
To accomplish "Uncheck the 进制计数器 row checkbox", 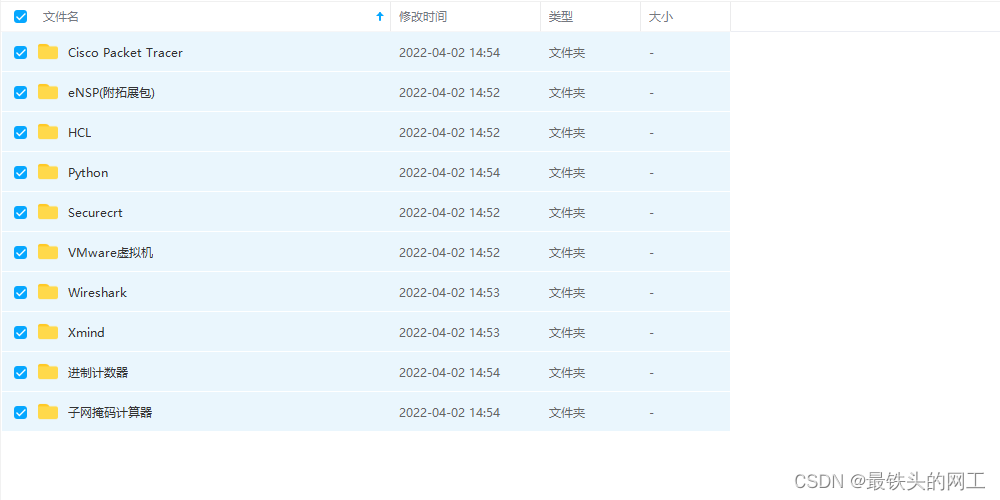I will pos(20,372).
